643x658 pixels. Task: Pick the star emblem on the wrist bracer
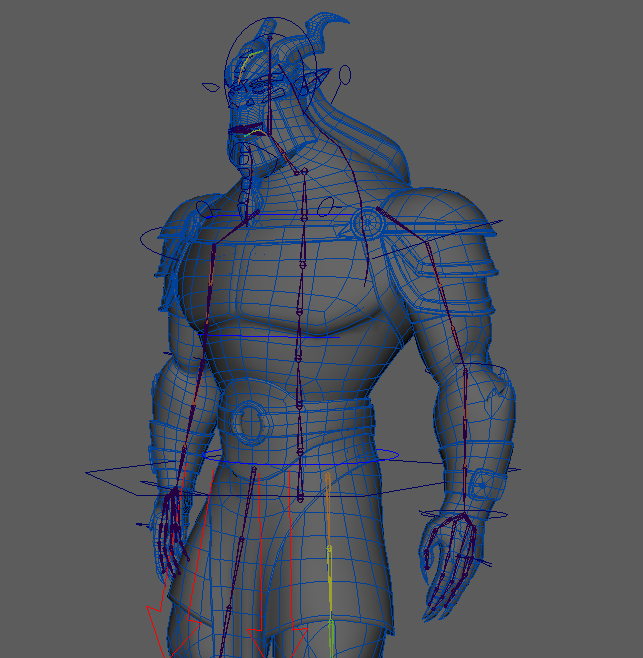(x=482, y=486)
